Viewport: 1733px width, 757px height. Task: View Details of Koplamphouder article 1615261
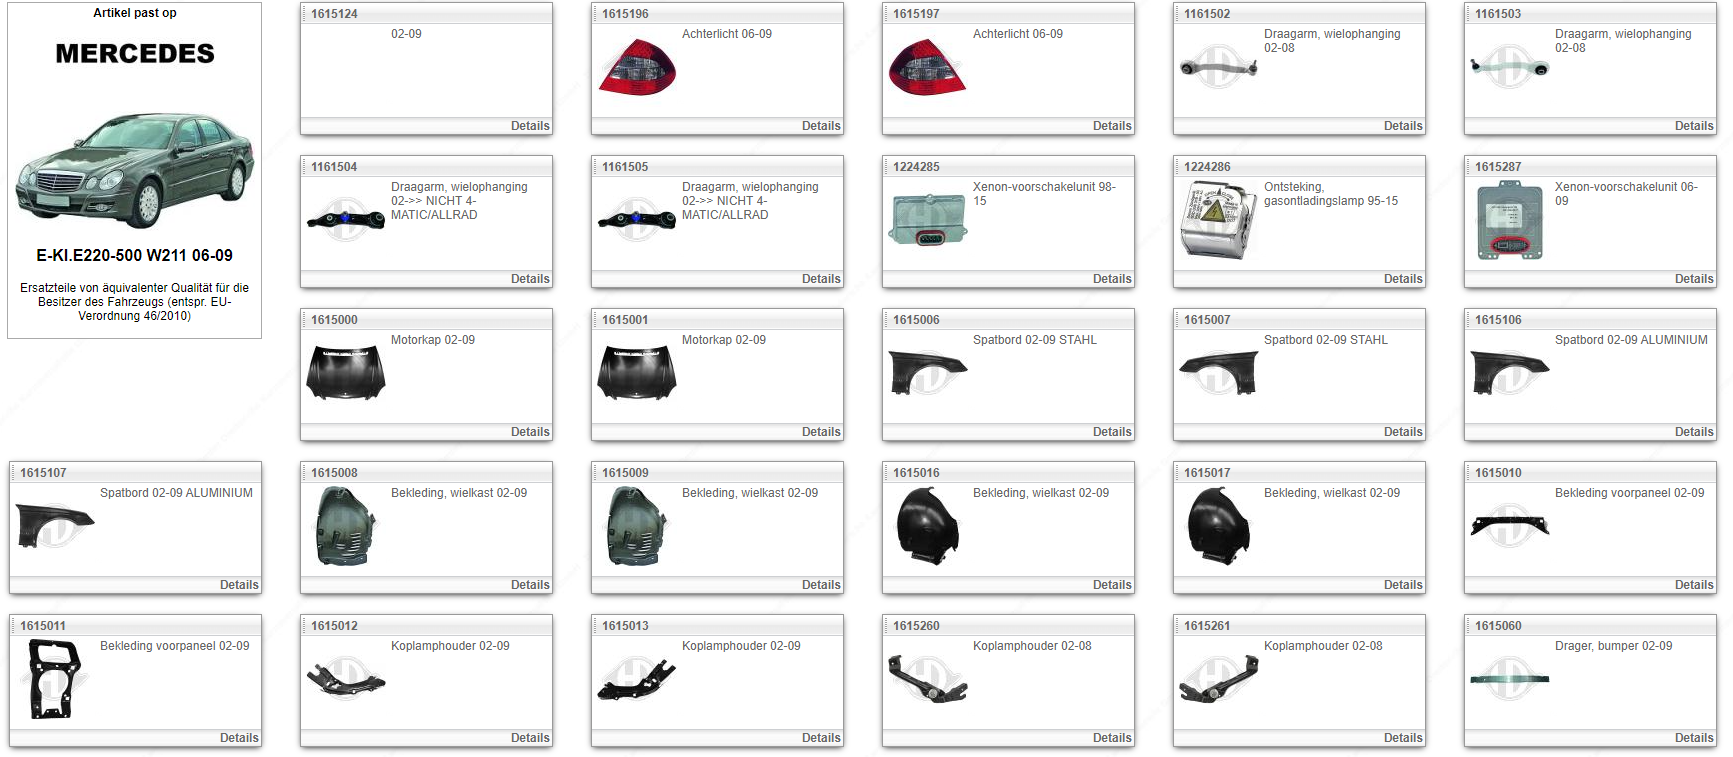(1403, 738)
